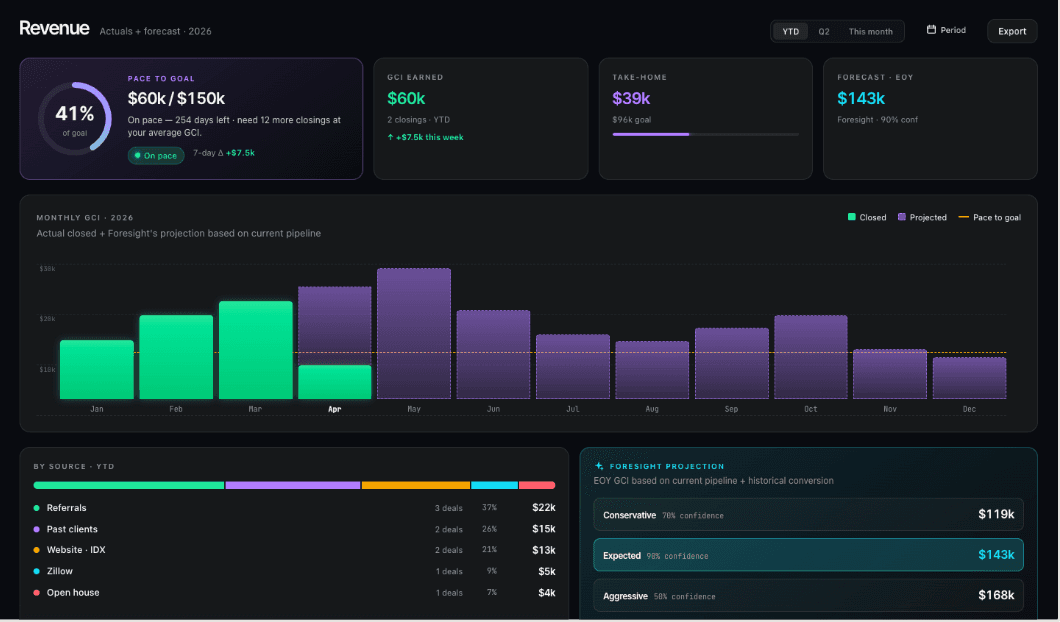Select the Zillow source label

coord(59,571)
